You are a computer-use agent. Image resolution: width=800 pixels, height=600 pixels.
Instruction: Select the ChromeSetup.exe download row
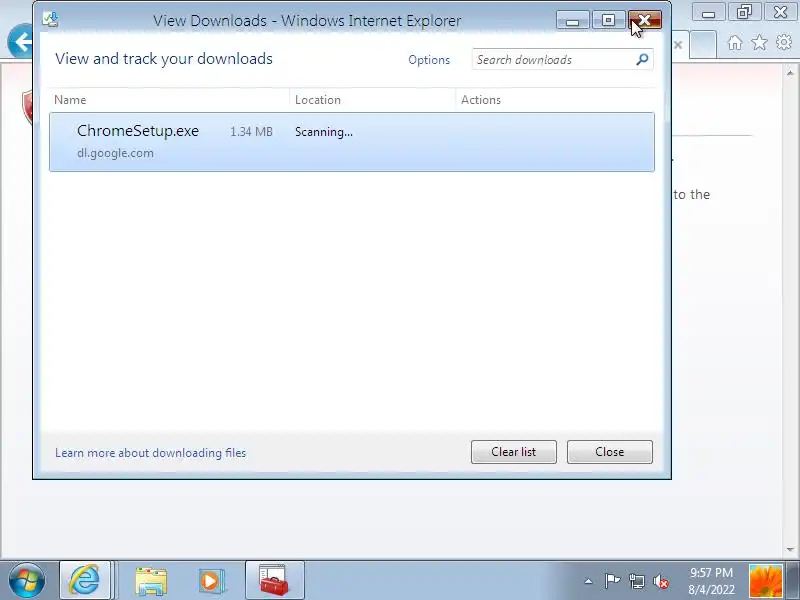[x=352, y=142]
